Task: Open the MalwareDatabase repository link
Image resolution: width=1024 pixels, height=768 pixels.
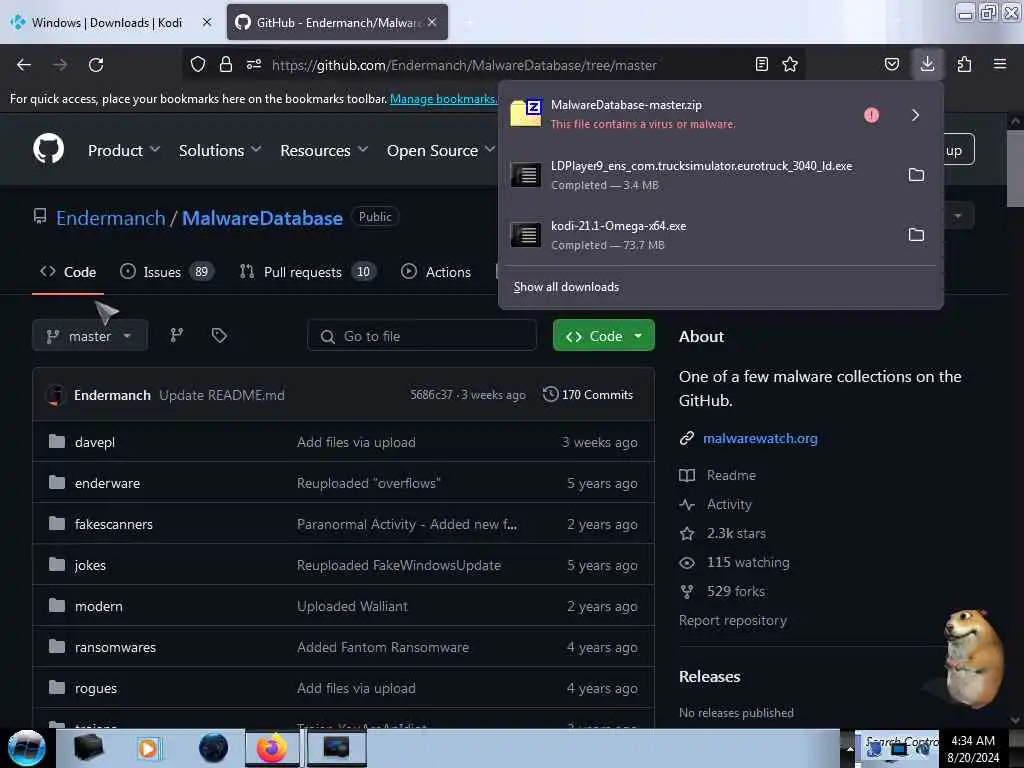Action: [x=262, y=217]
